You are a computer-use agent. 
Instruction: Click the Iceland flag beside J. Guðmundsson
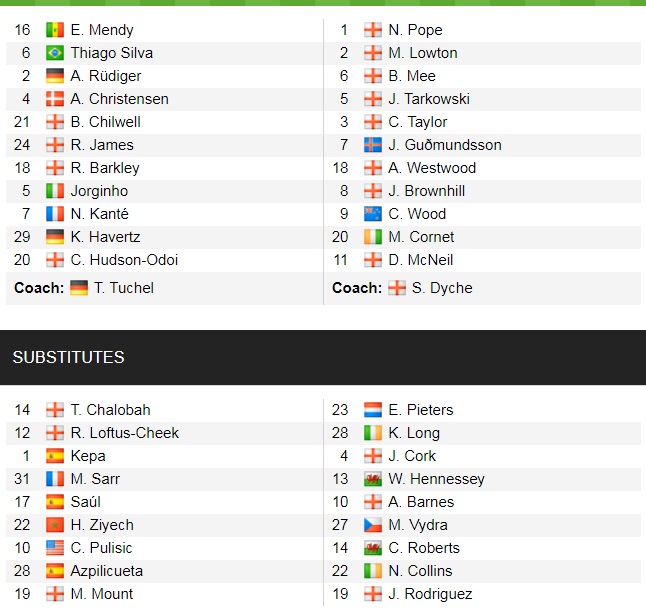coord(372,145)
